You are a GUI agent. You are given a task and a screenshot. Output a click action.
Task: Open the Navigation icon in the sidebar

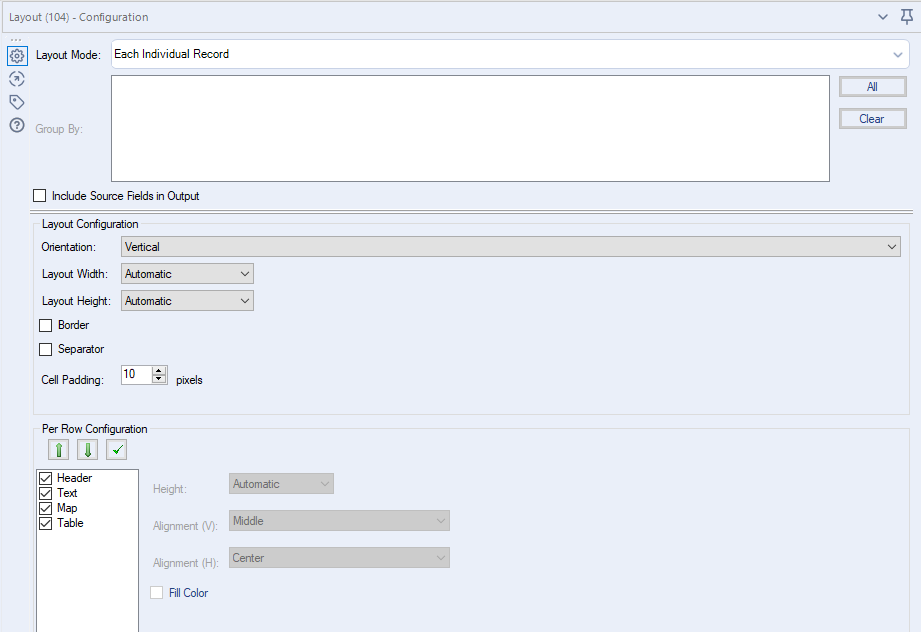coord(16,79)
